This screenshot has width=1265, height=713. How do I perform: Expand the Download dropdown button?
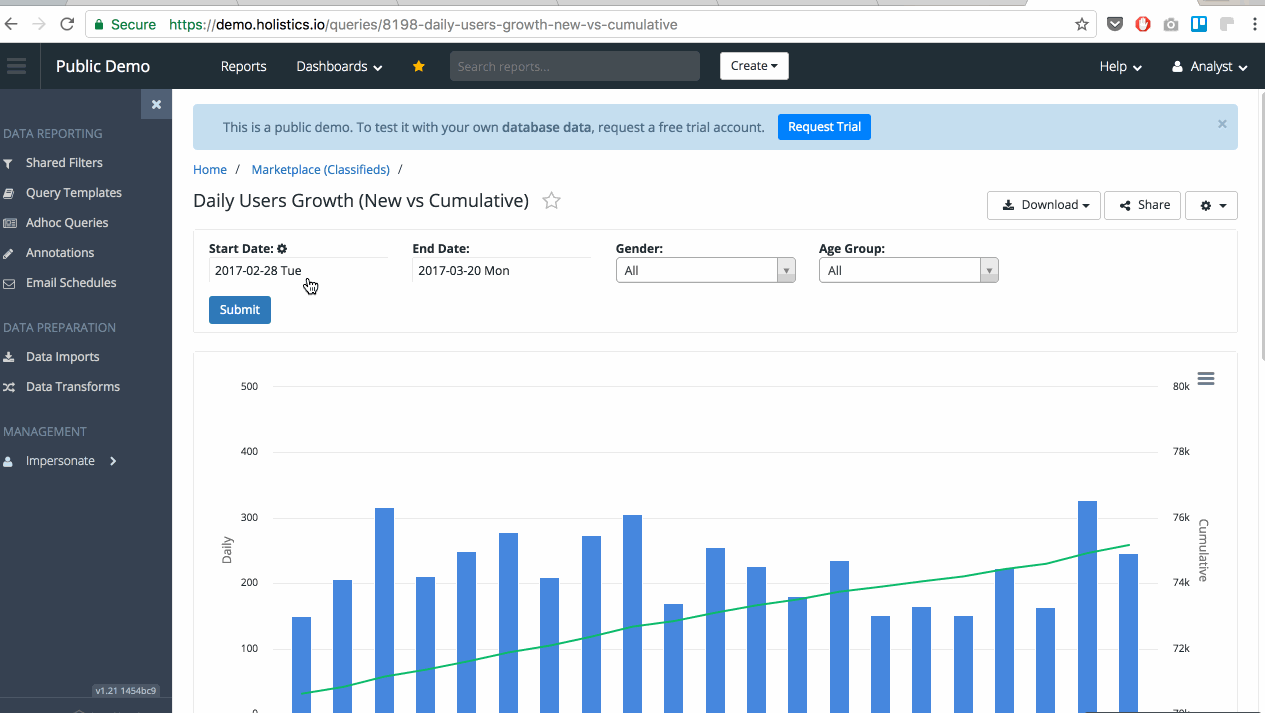pos(1044,205)
